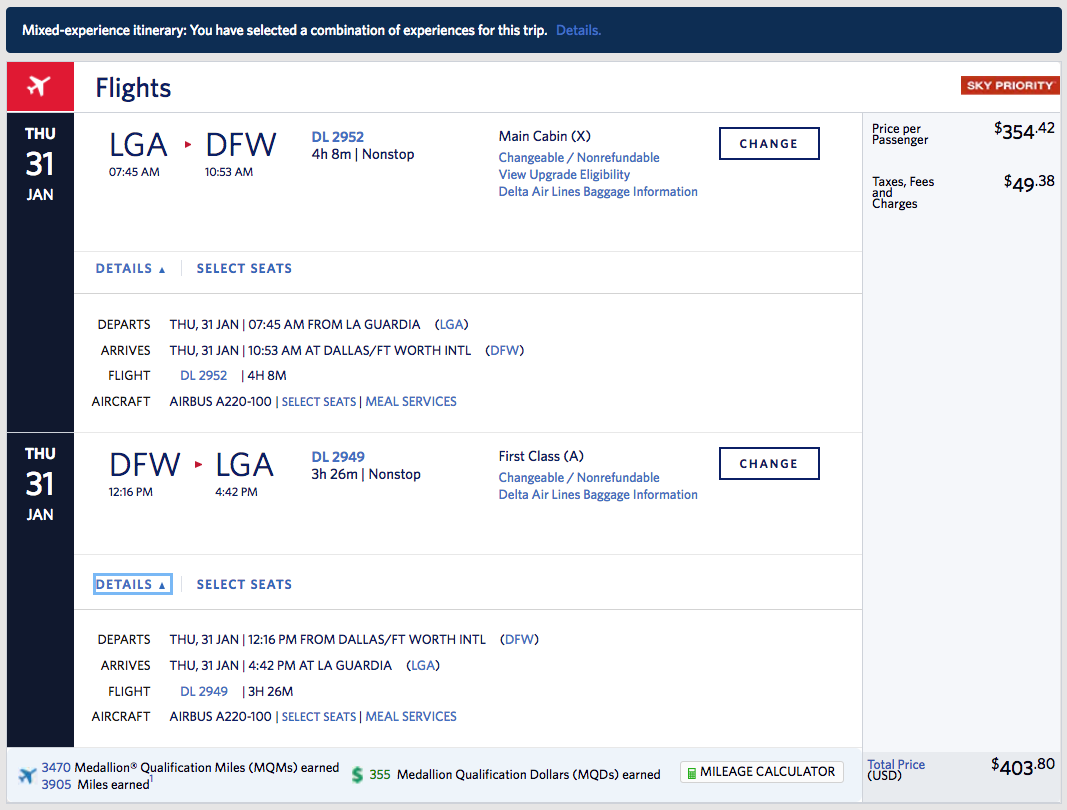Open the Mileage Calculator
Screen dimensions: 1067x810
pos(761,772)
